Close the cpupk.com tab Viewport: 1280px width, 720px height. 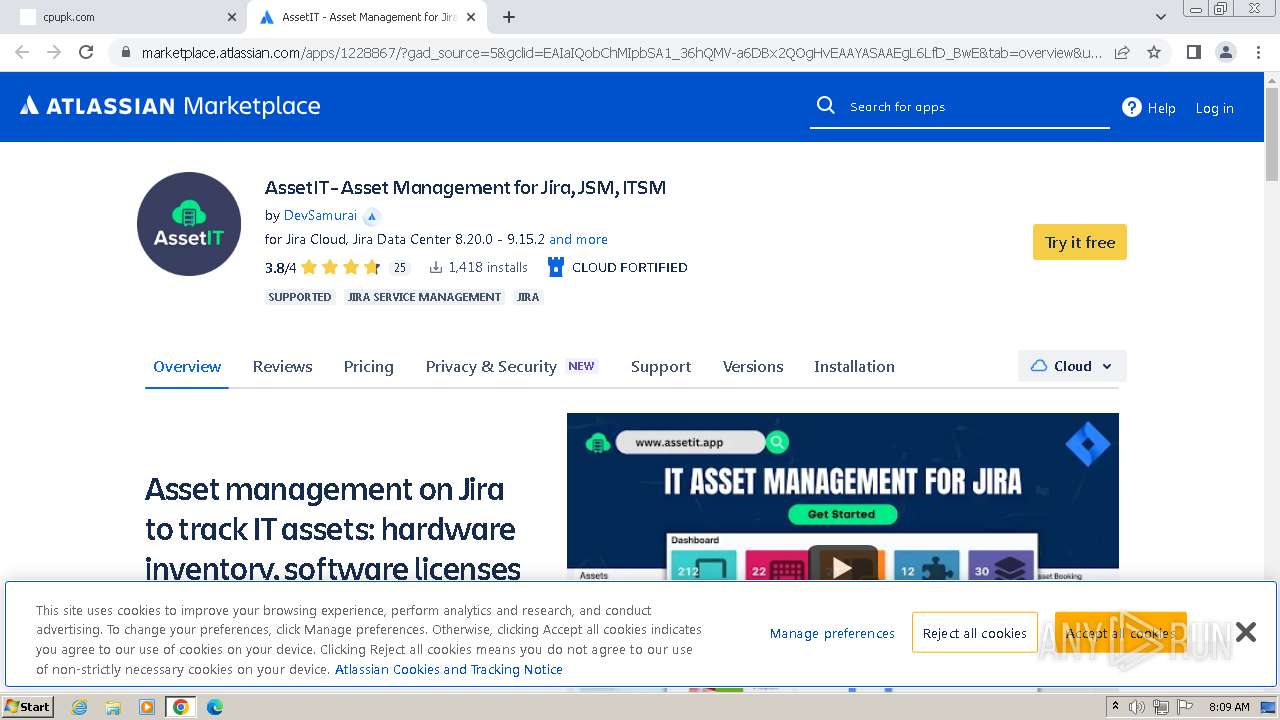pos(232,17)
